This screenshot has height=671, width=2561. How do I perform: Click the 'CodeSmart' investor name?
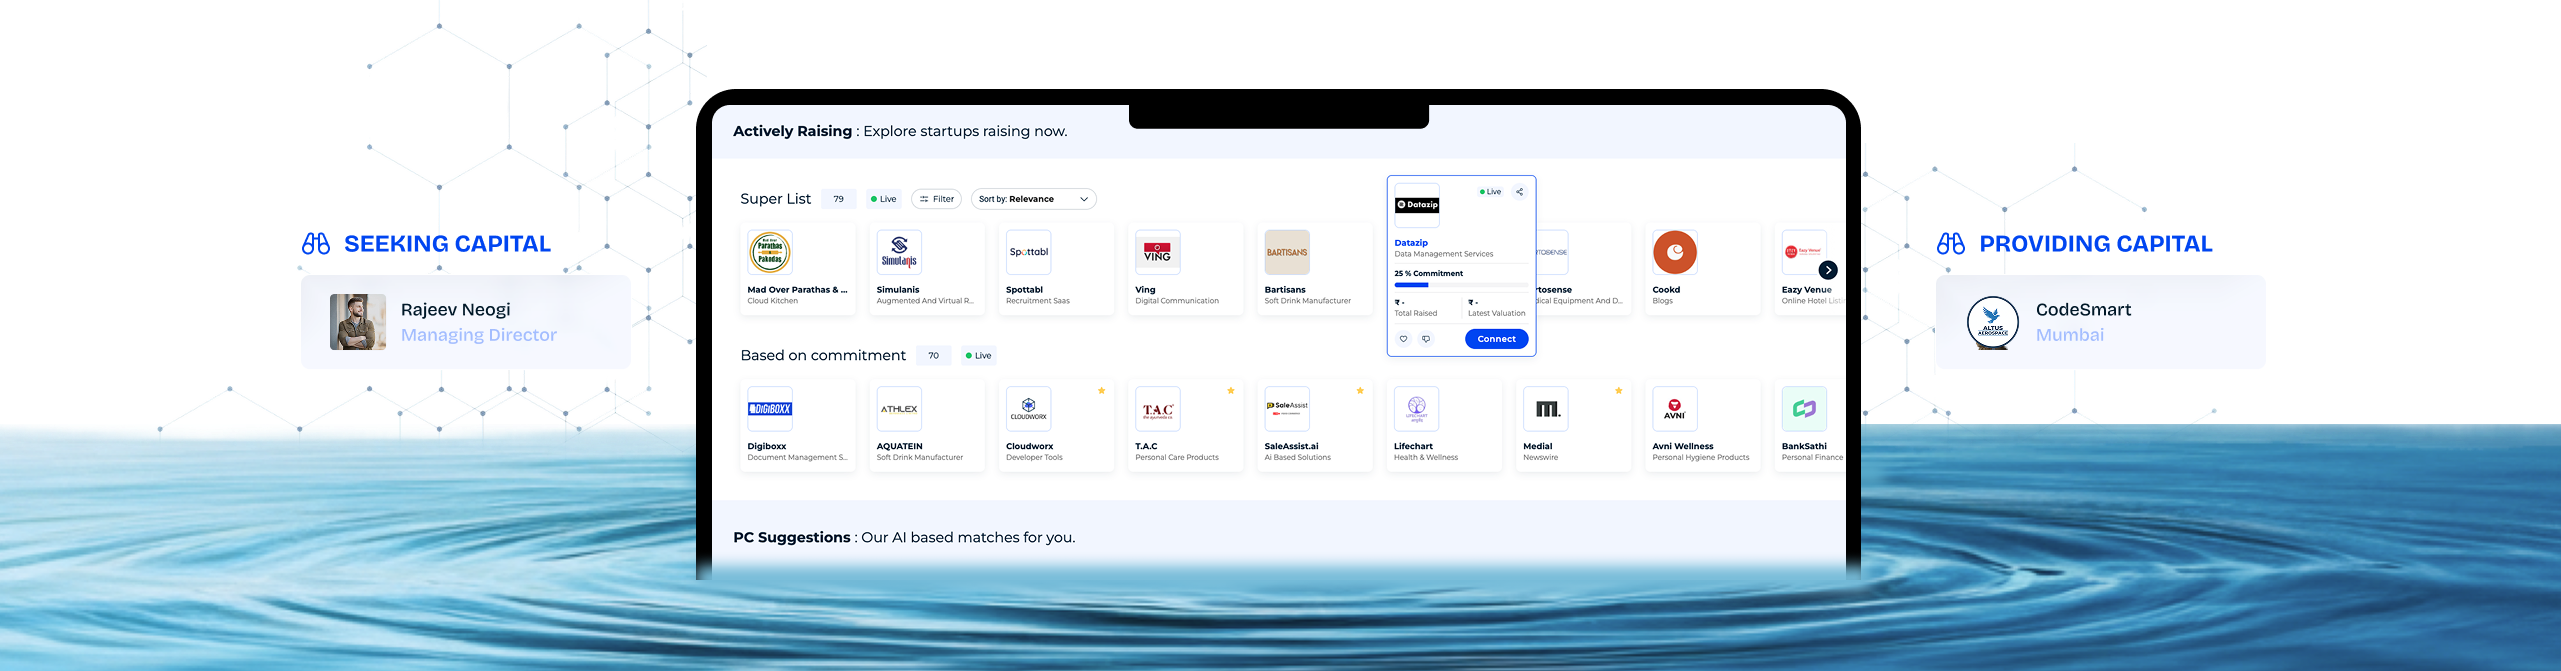coord(2083,310)
